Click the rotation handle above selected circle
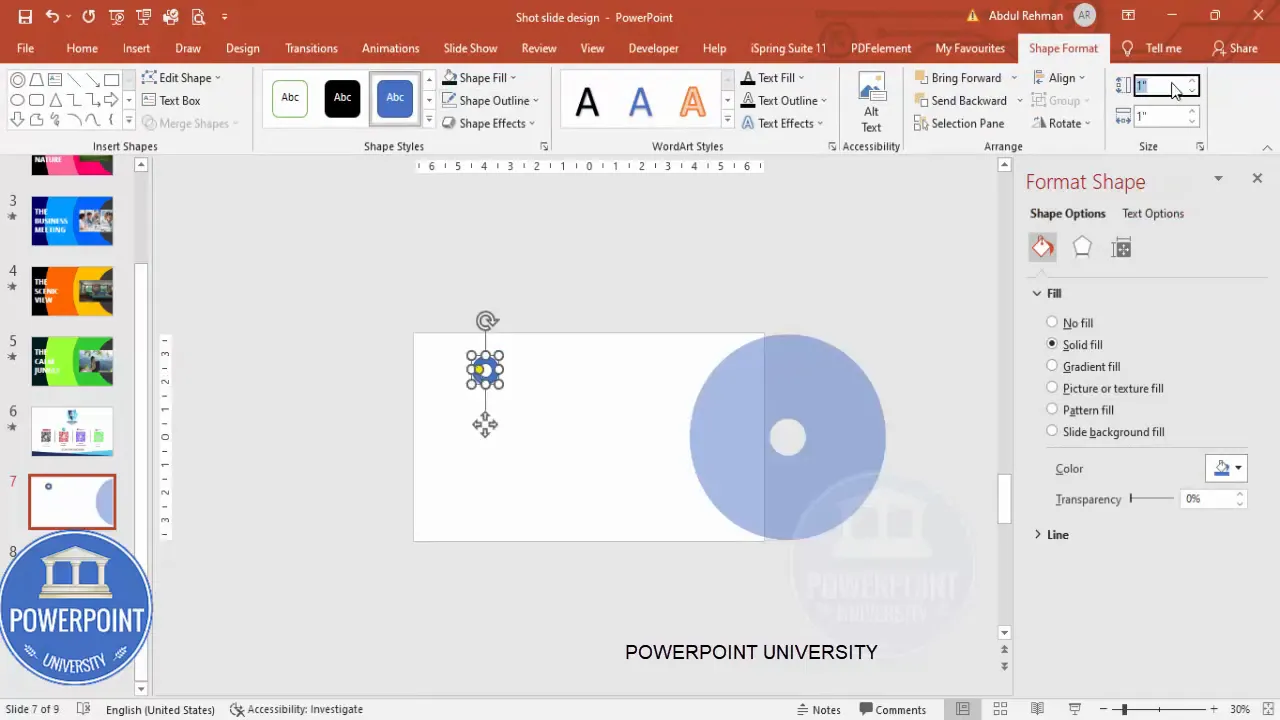 (486, 321)
